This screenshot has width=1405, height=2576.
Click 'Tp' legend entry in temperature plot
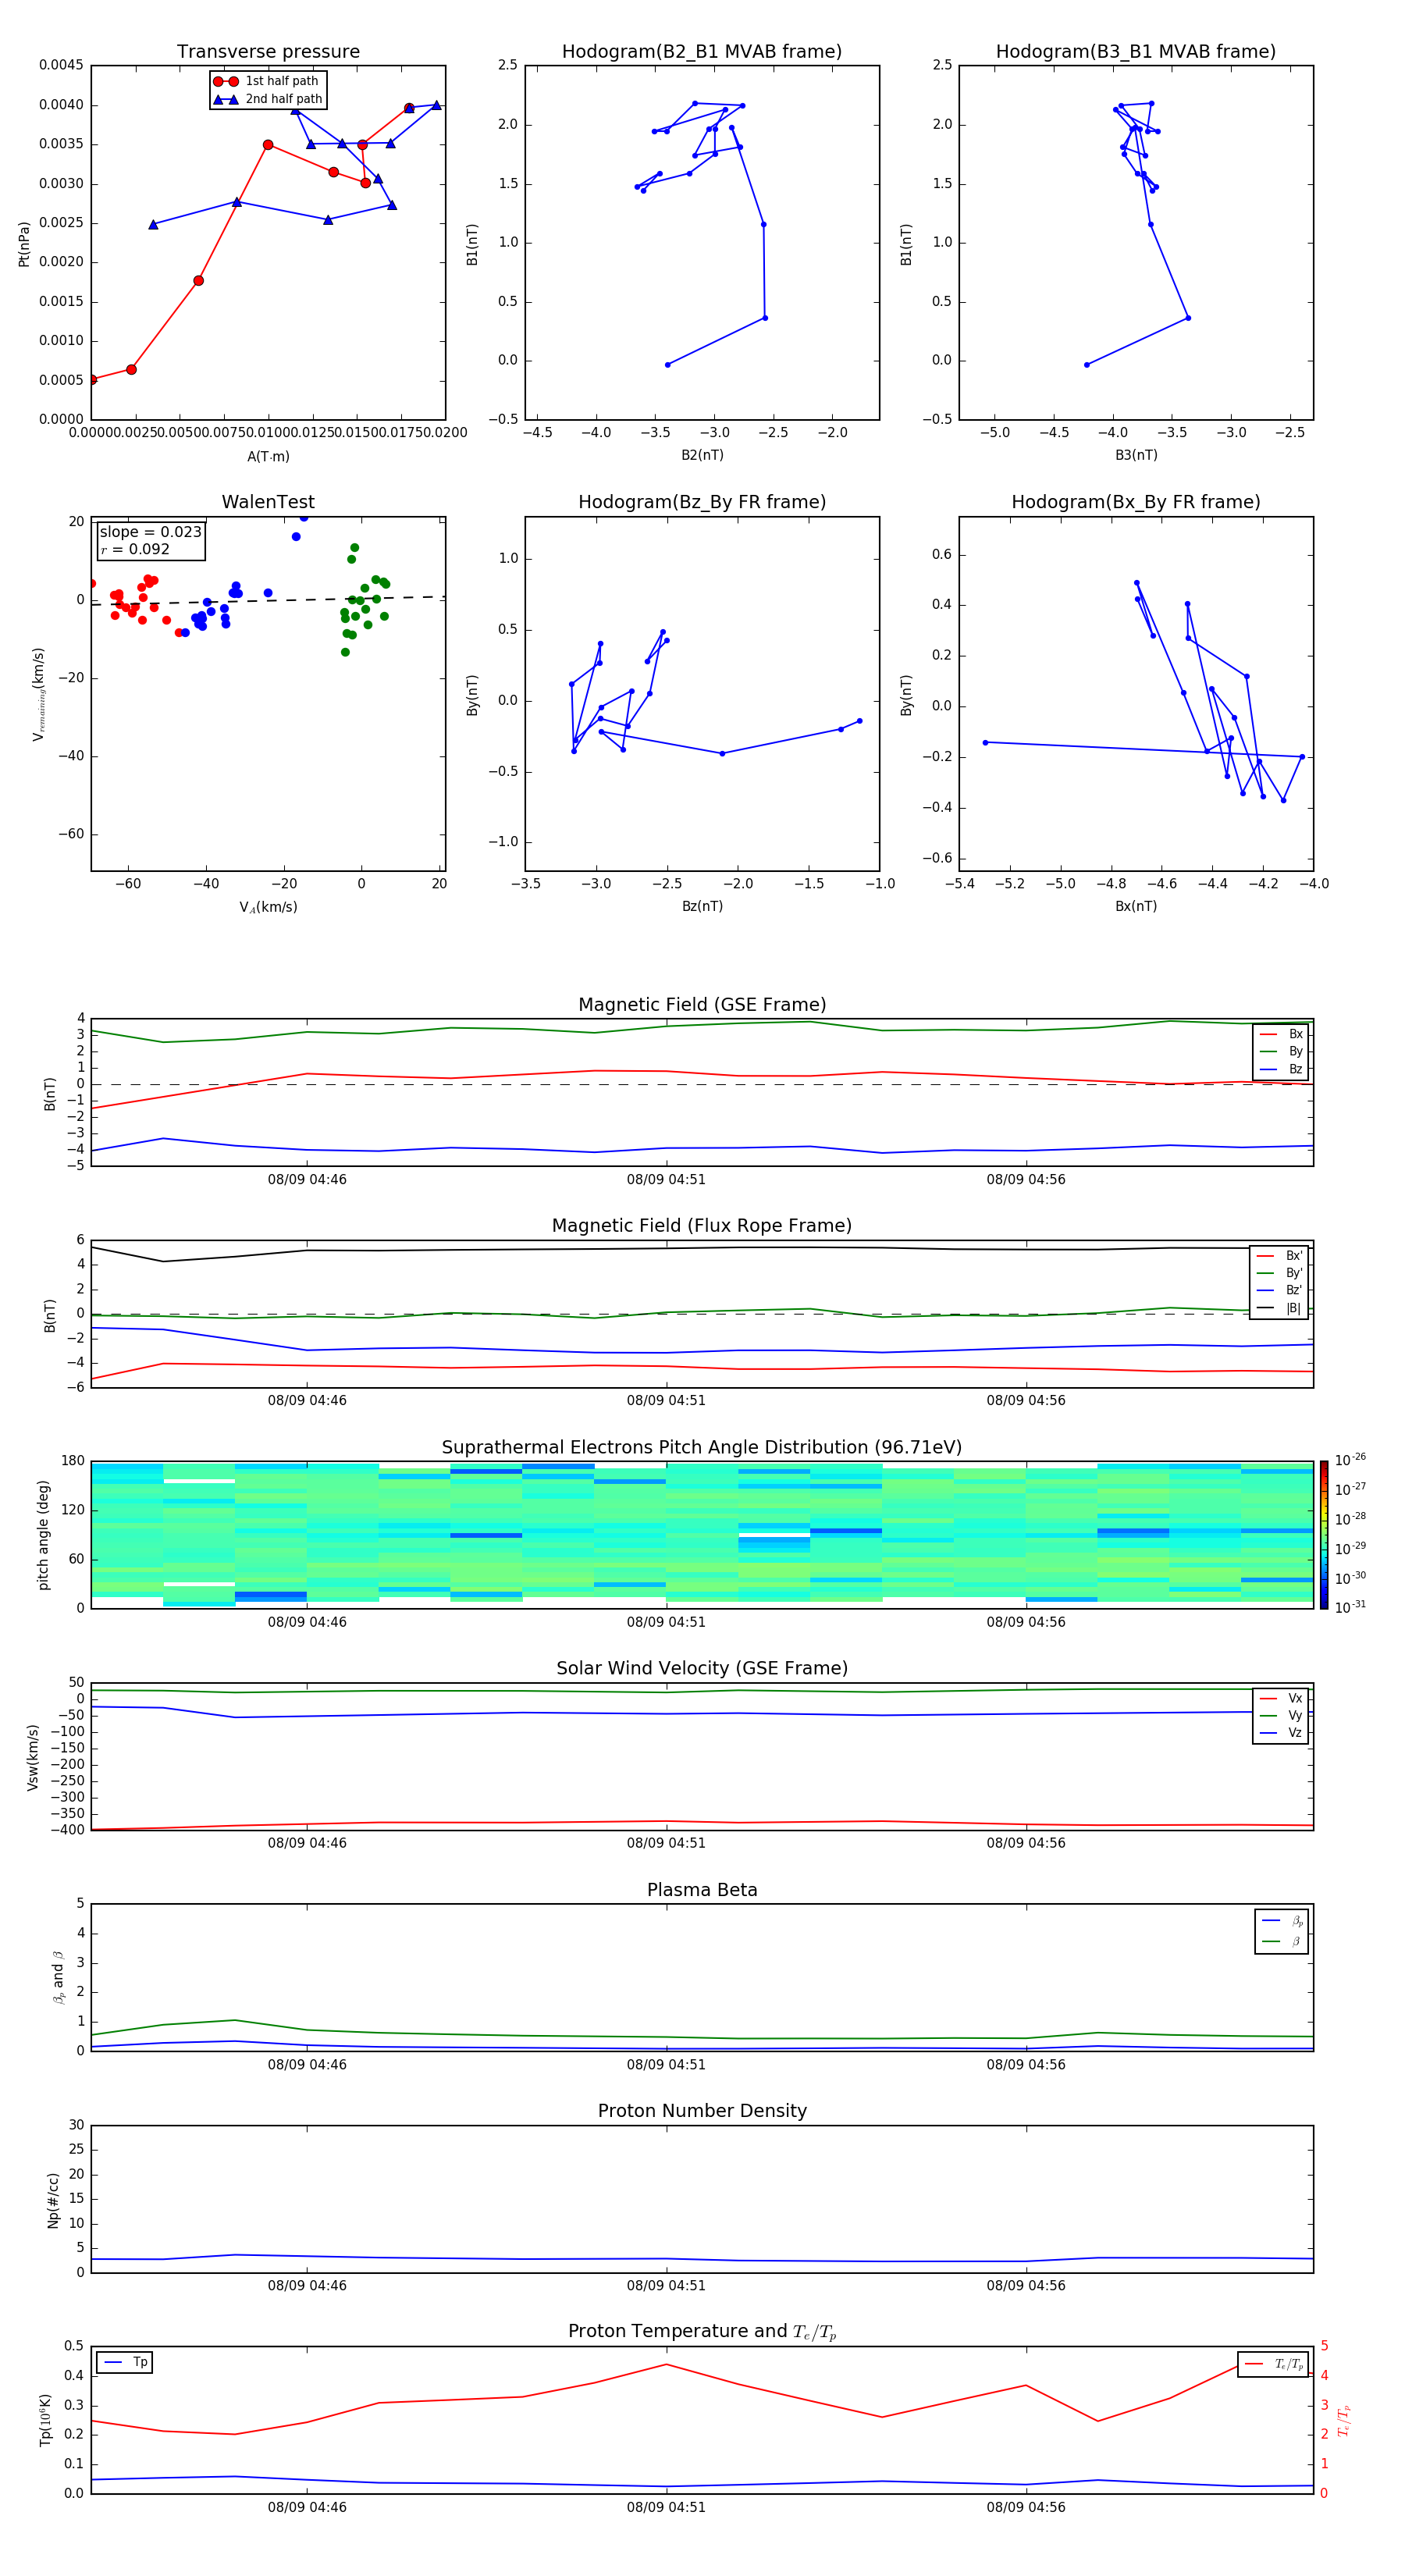point(125,2363)
